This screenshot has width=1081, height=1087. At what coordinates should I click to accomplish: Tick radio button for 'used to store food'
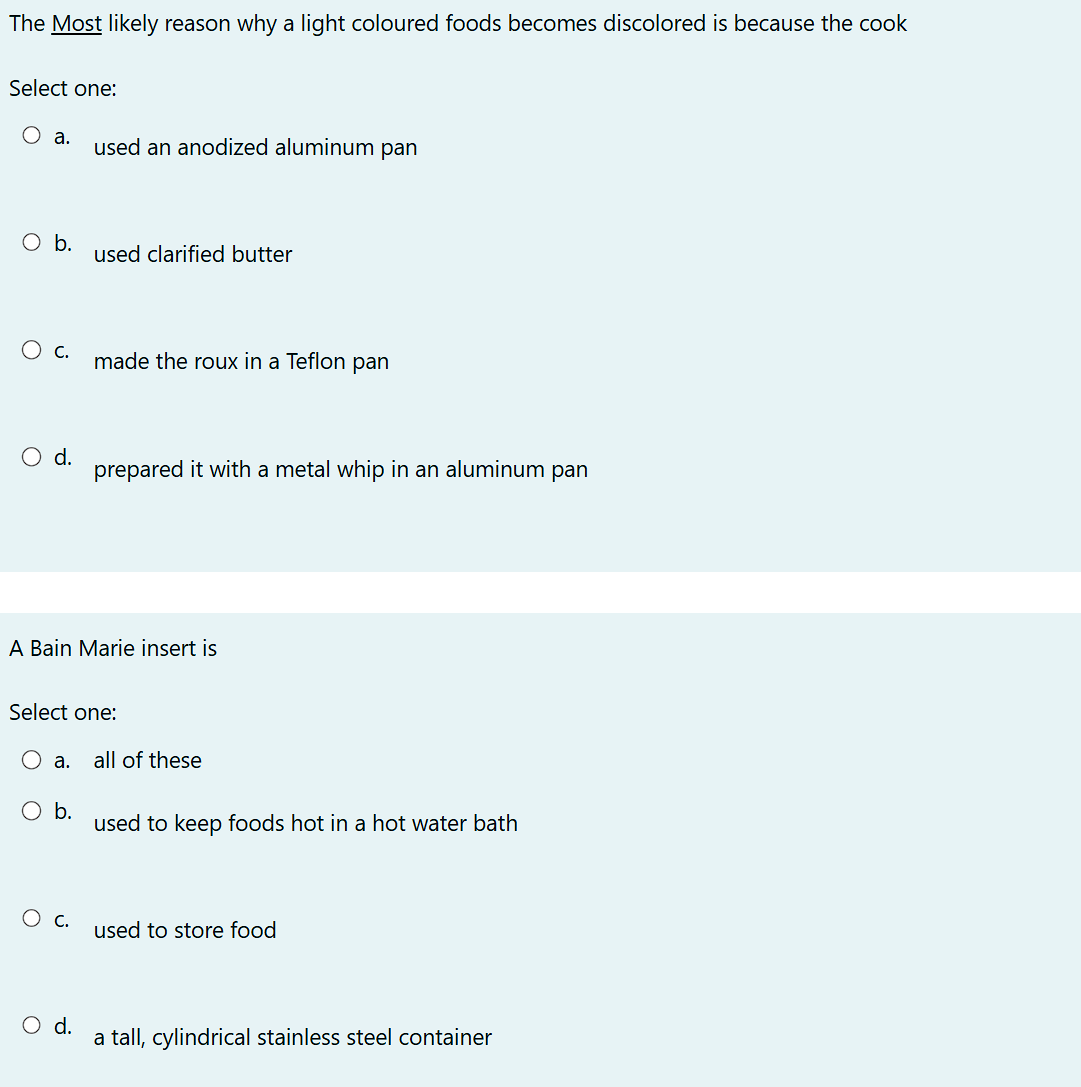click(x=31, y=918)
